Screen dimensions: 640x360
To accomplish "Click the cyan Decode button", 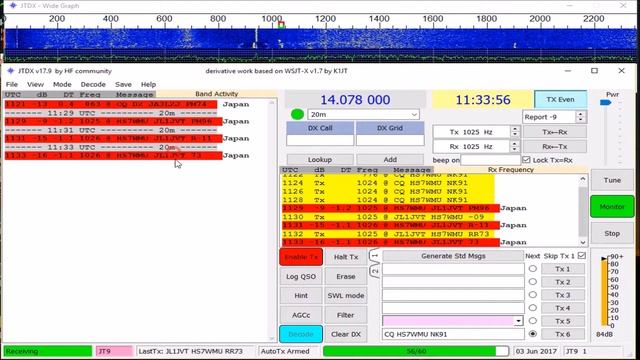I will [301, 334].
